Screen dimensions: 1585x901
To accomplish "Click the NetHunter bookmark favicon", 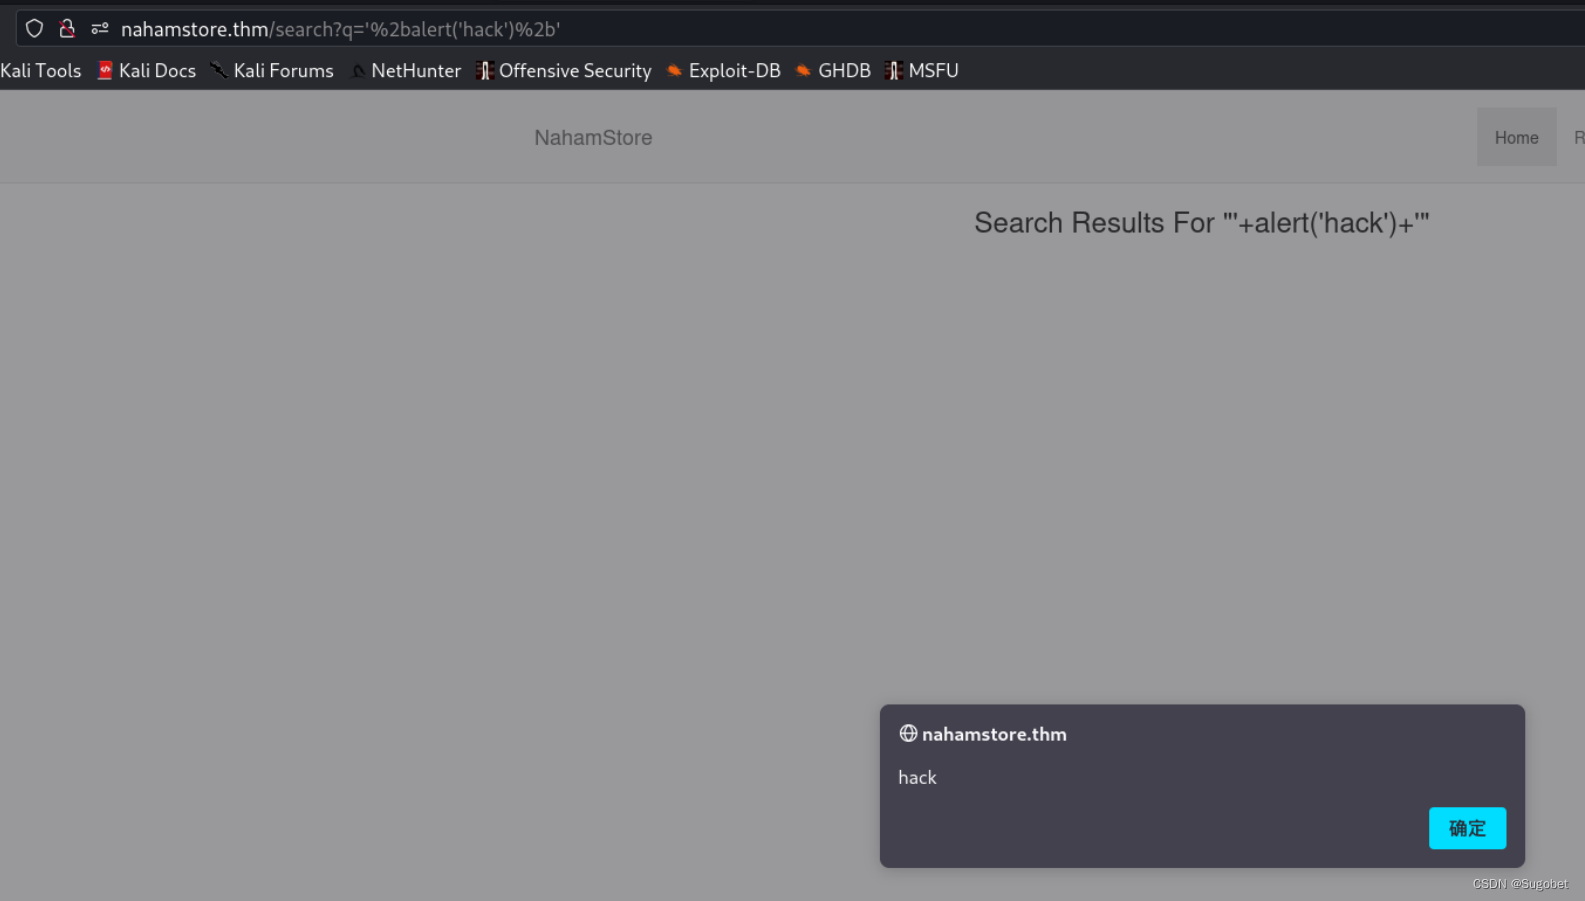I will tap(358, 71).
